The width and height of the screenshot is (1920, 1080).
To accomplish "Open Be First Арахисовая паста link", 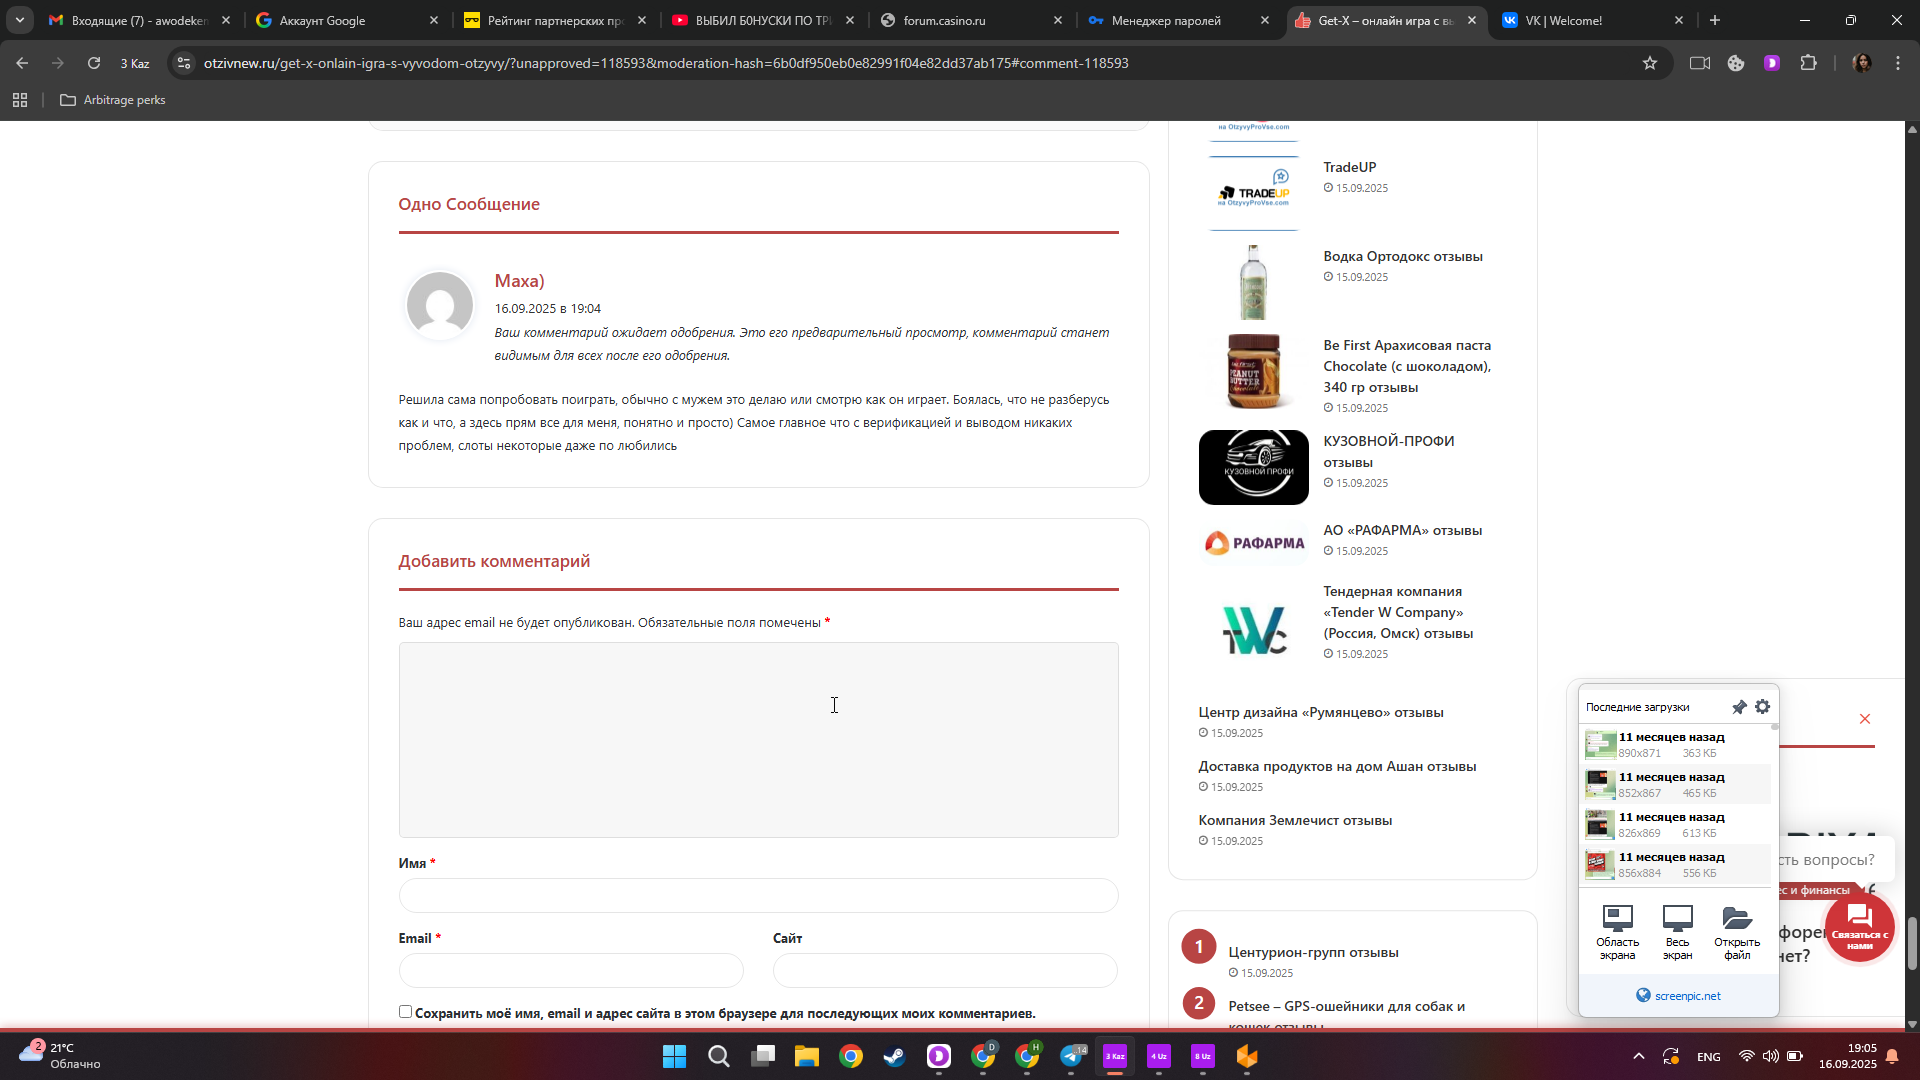I will point(1407,366).
